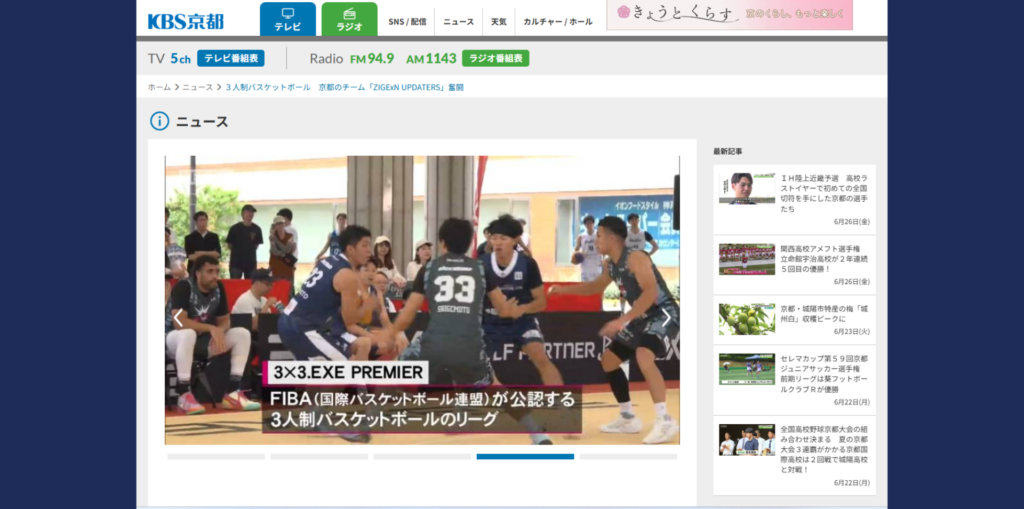Image resolution: width=1024 pixels, height=509 pixels.
Task: Open the セレマカップ第５９回 article headline
Action: click(x=824, y=374)
